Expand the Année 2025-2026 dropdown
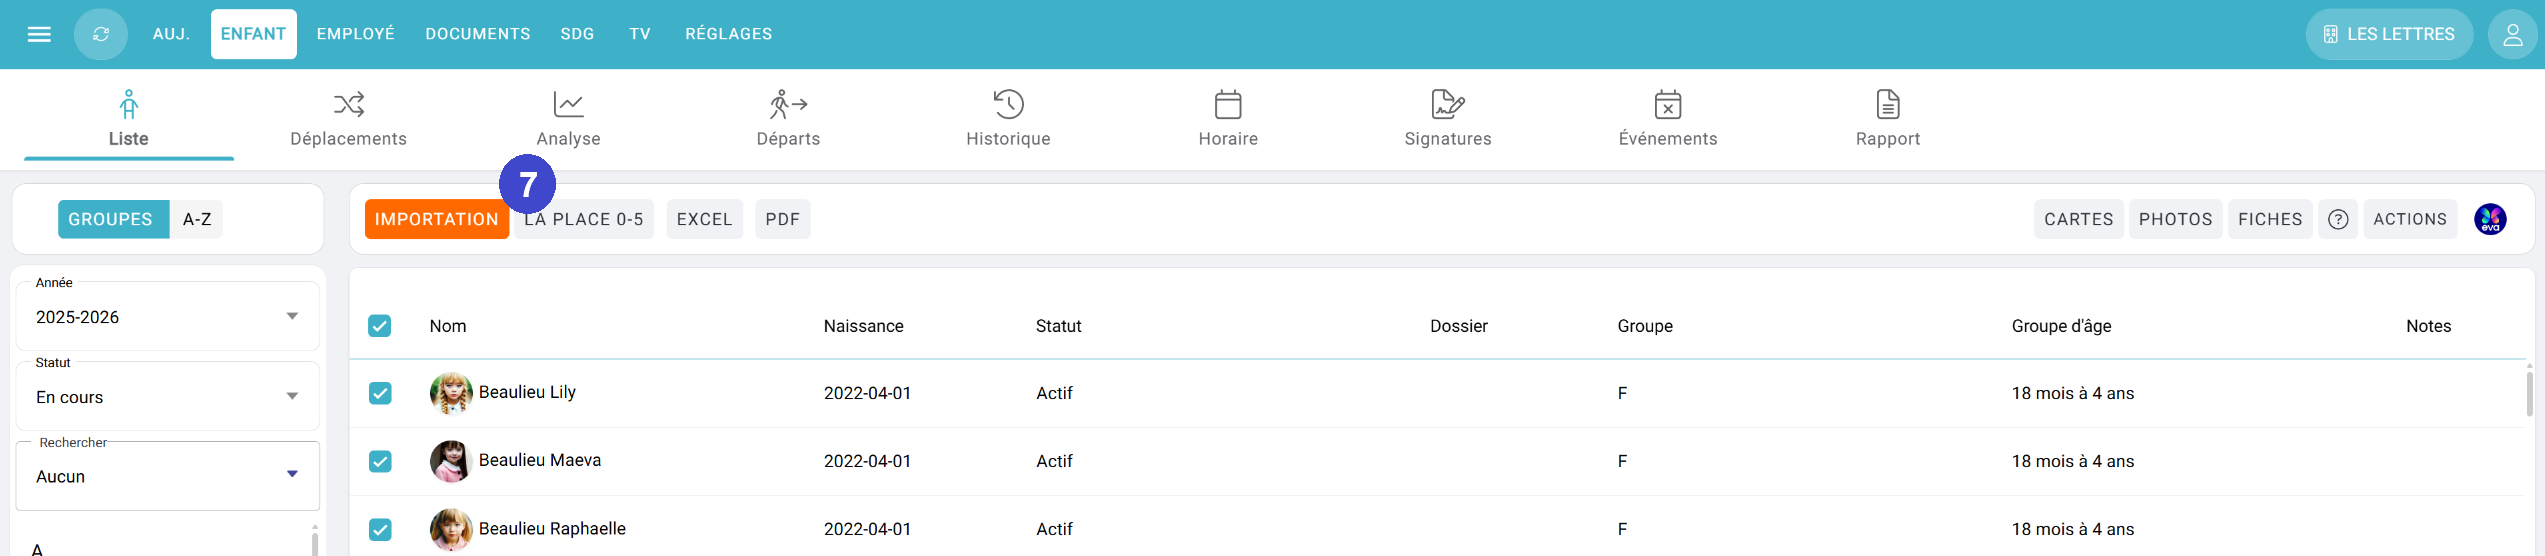Image resolution: width=2545 pixels, height=556 pixels. pyautogui.click(x=292, y=317)
